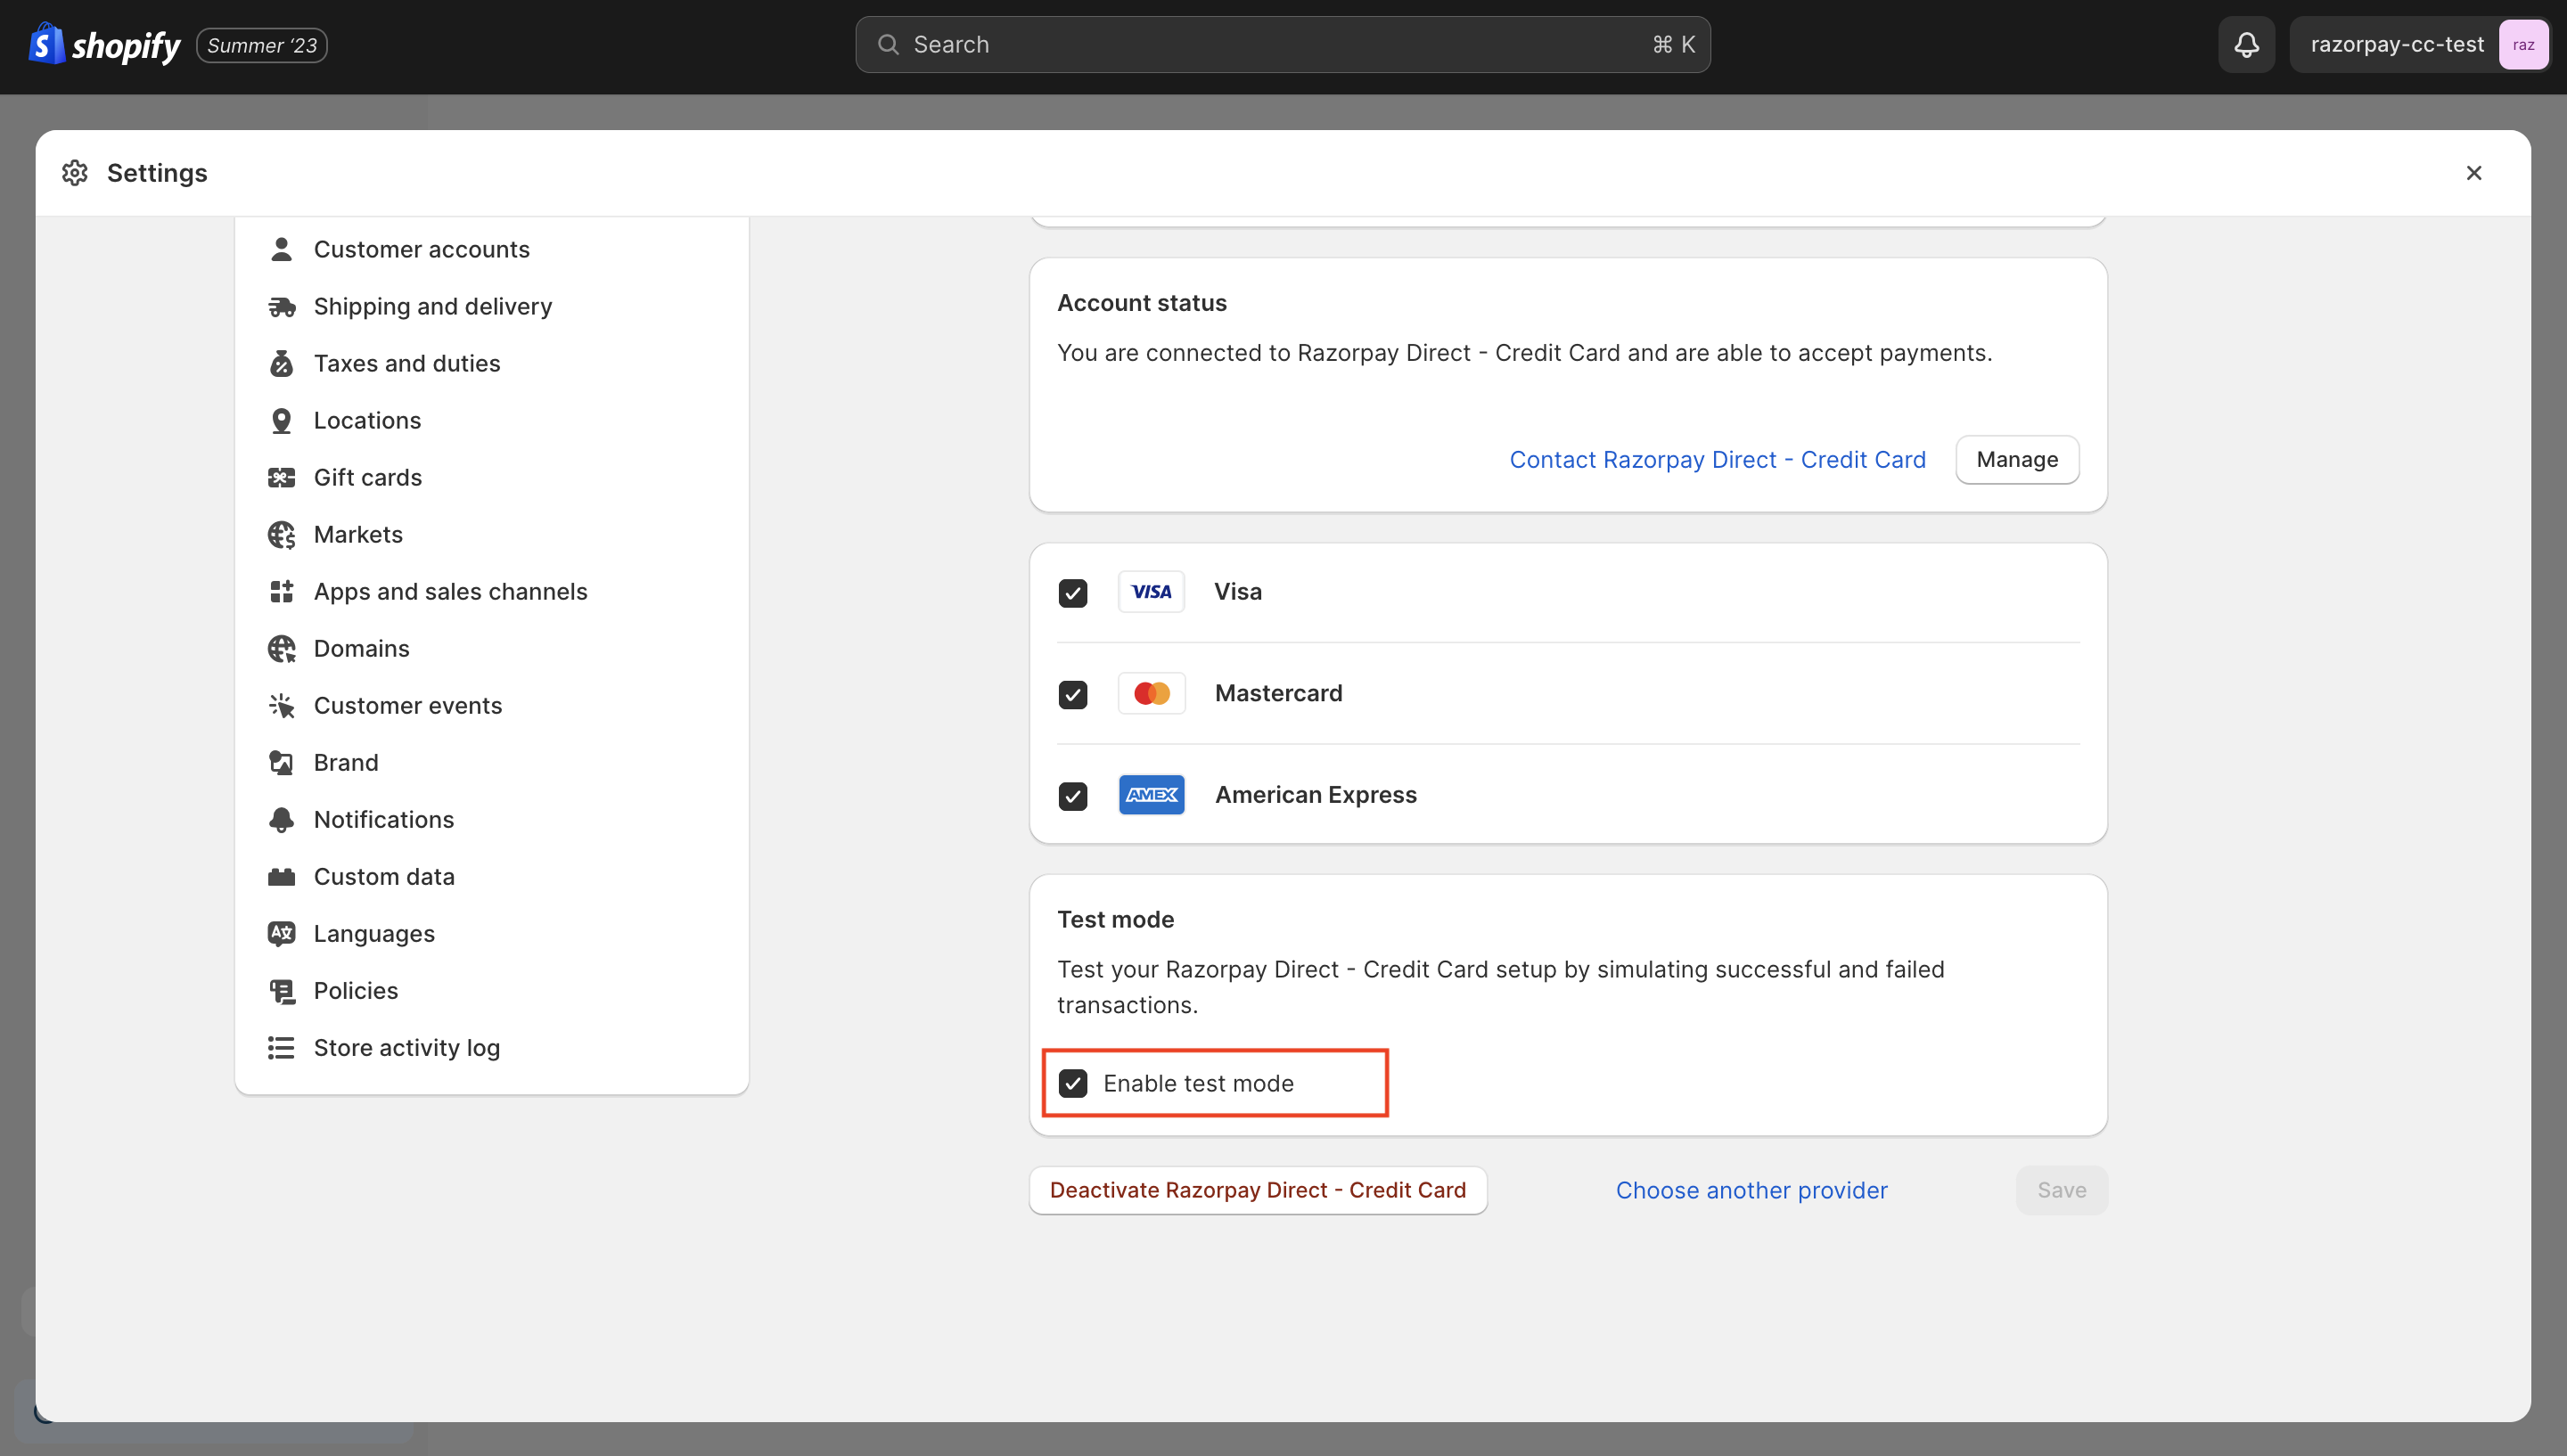Click the Manage button
Viewport: 2567px width, 1456px height.
[x=2016, y=460]
